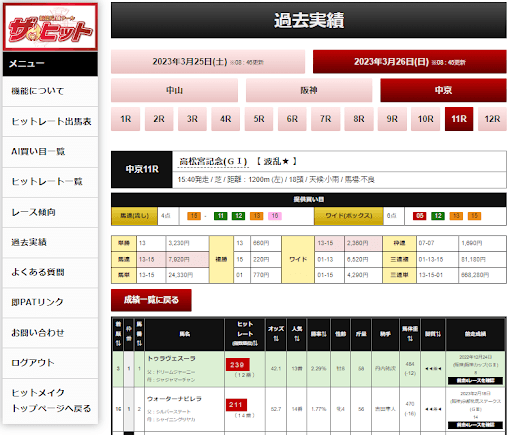512x435 pixels.
Task: Select the 中山 racecourse tab
Action: tap(174, 90)
